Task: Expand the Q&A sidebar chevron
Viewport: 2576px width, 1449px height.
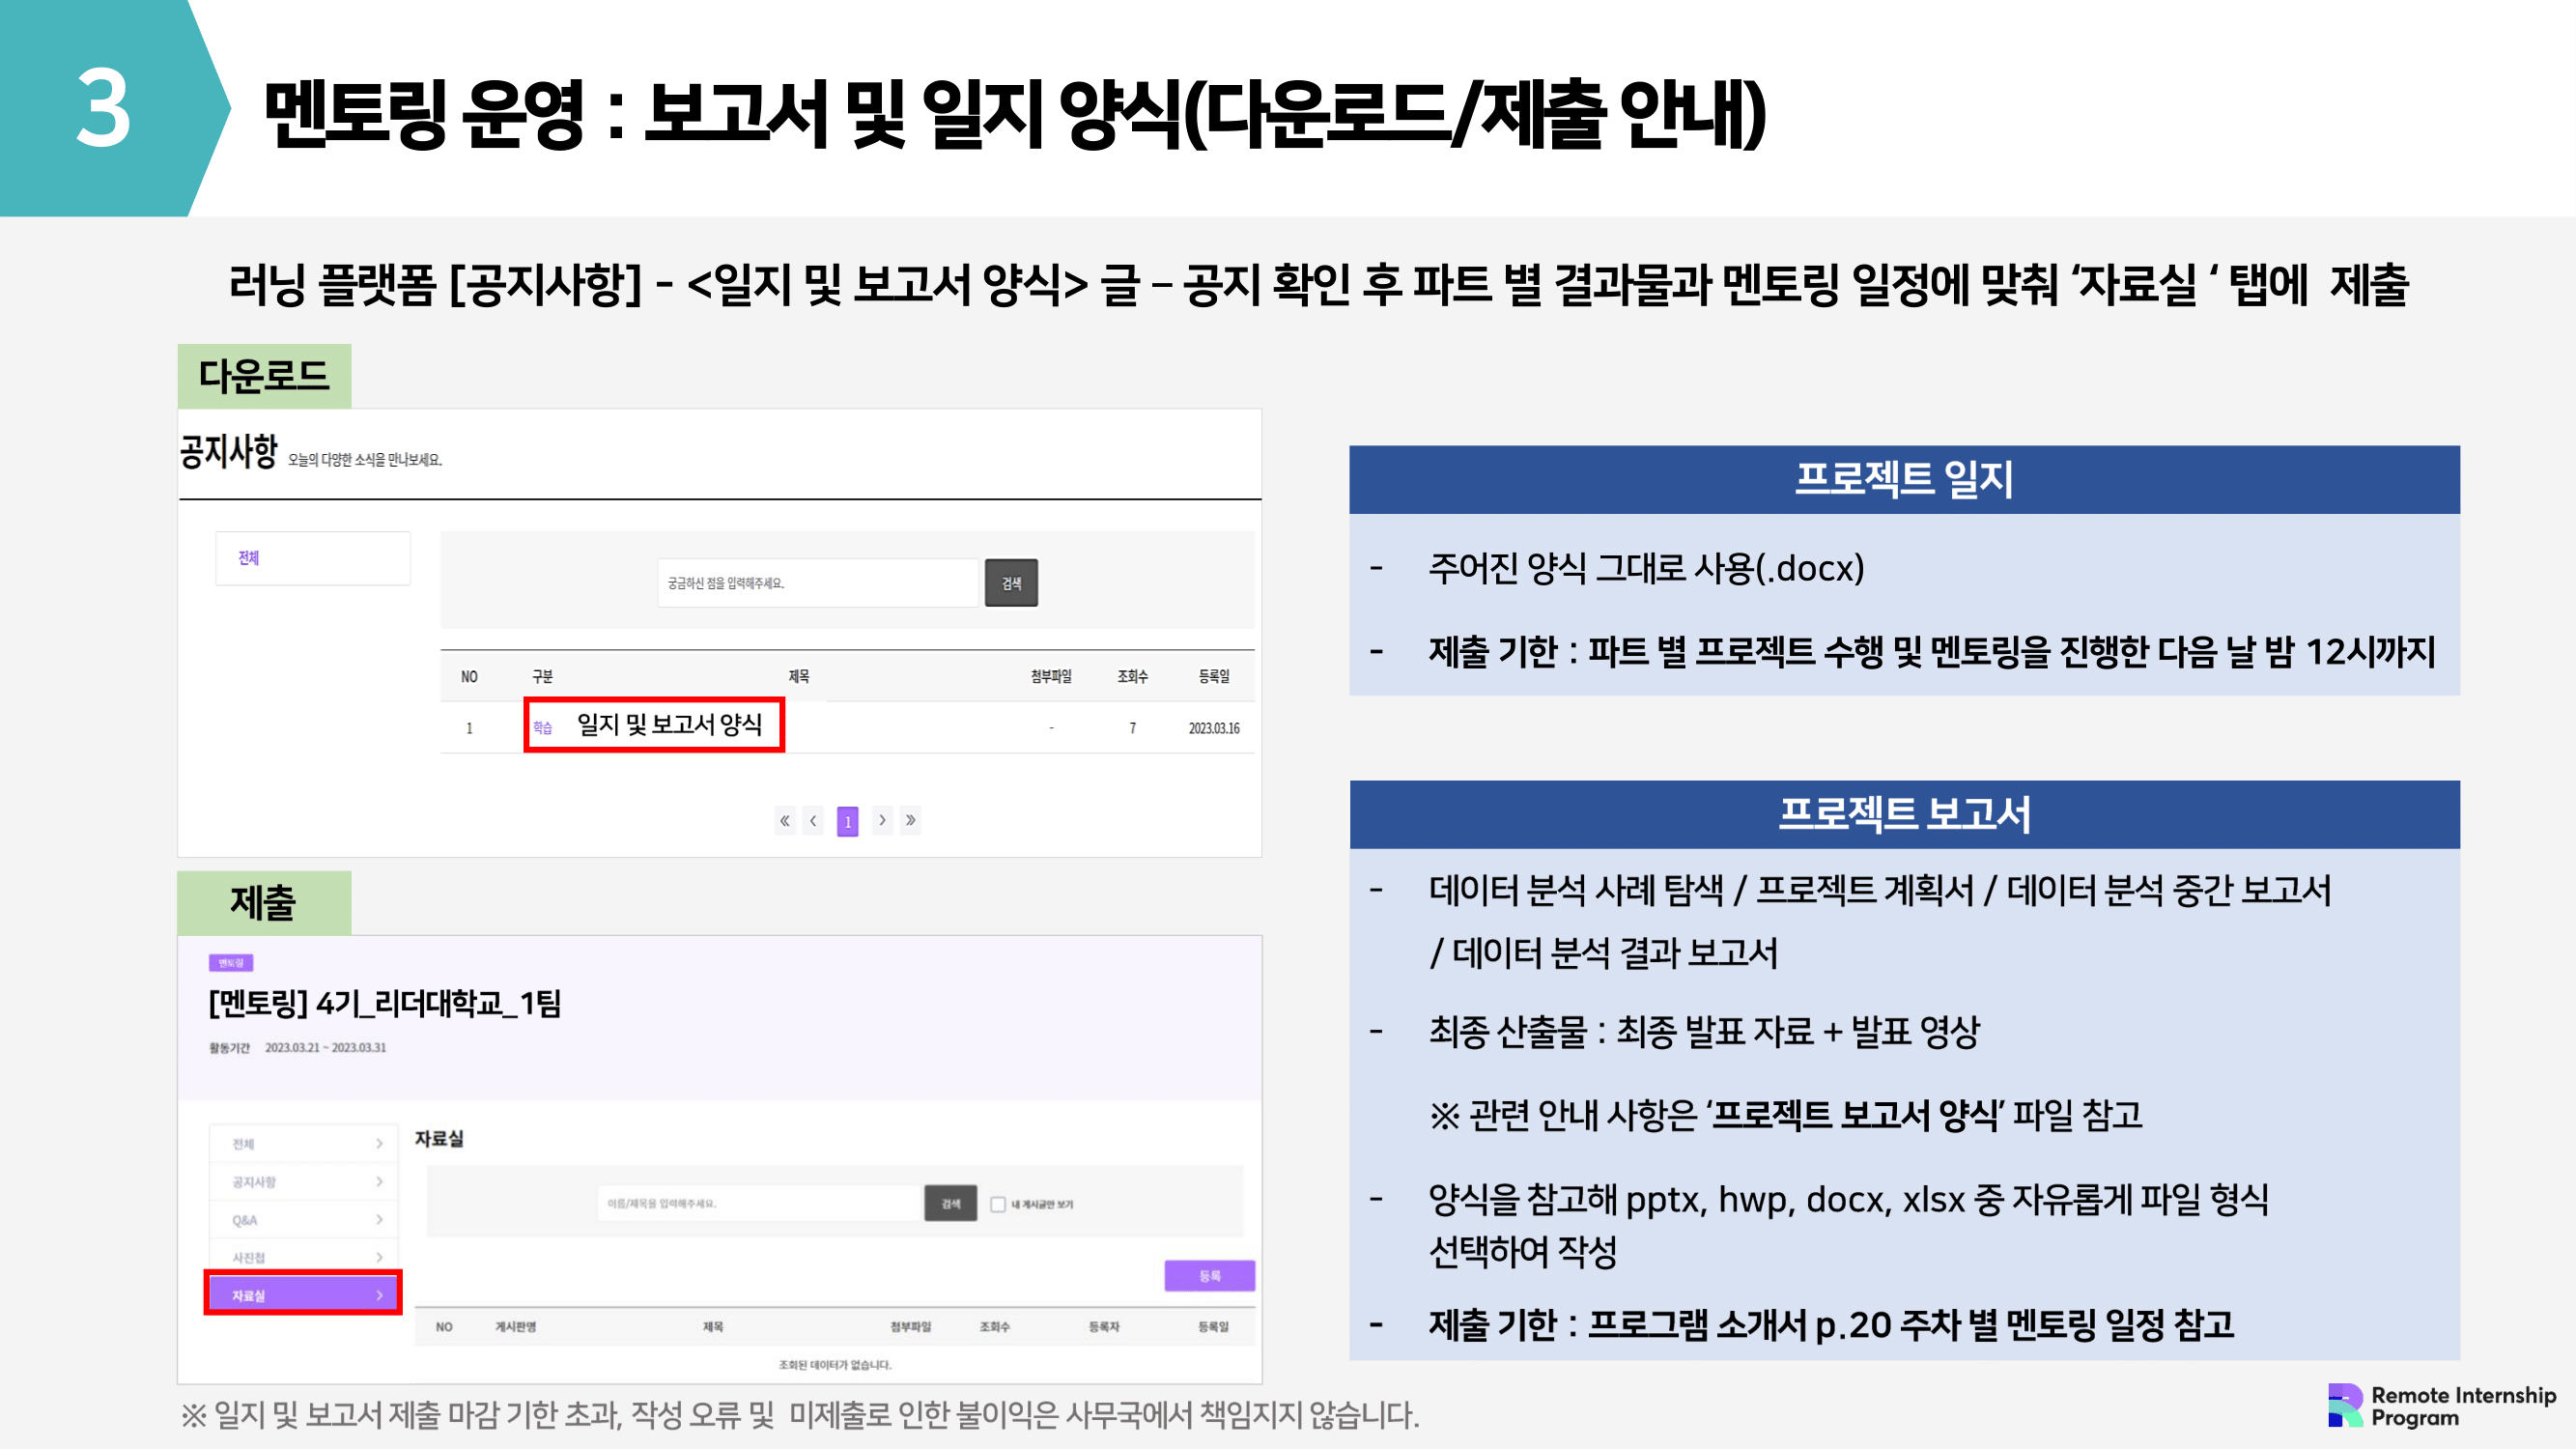Action: [379, 1219]
